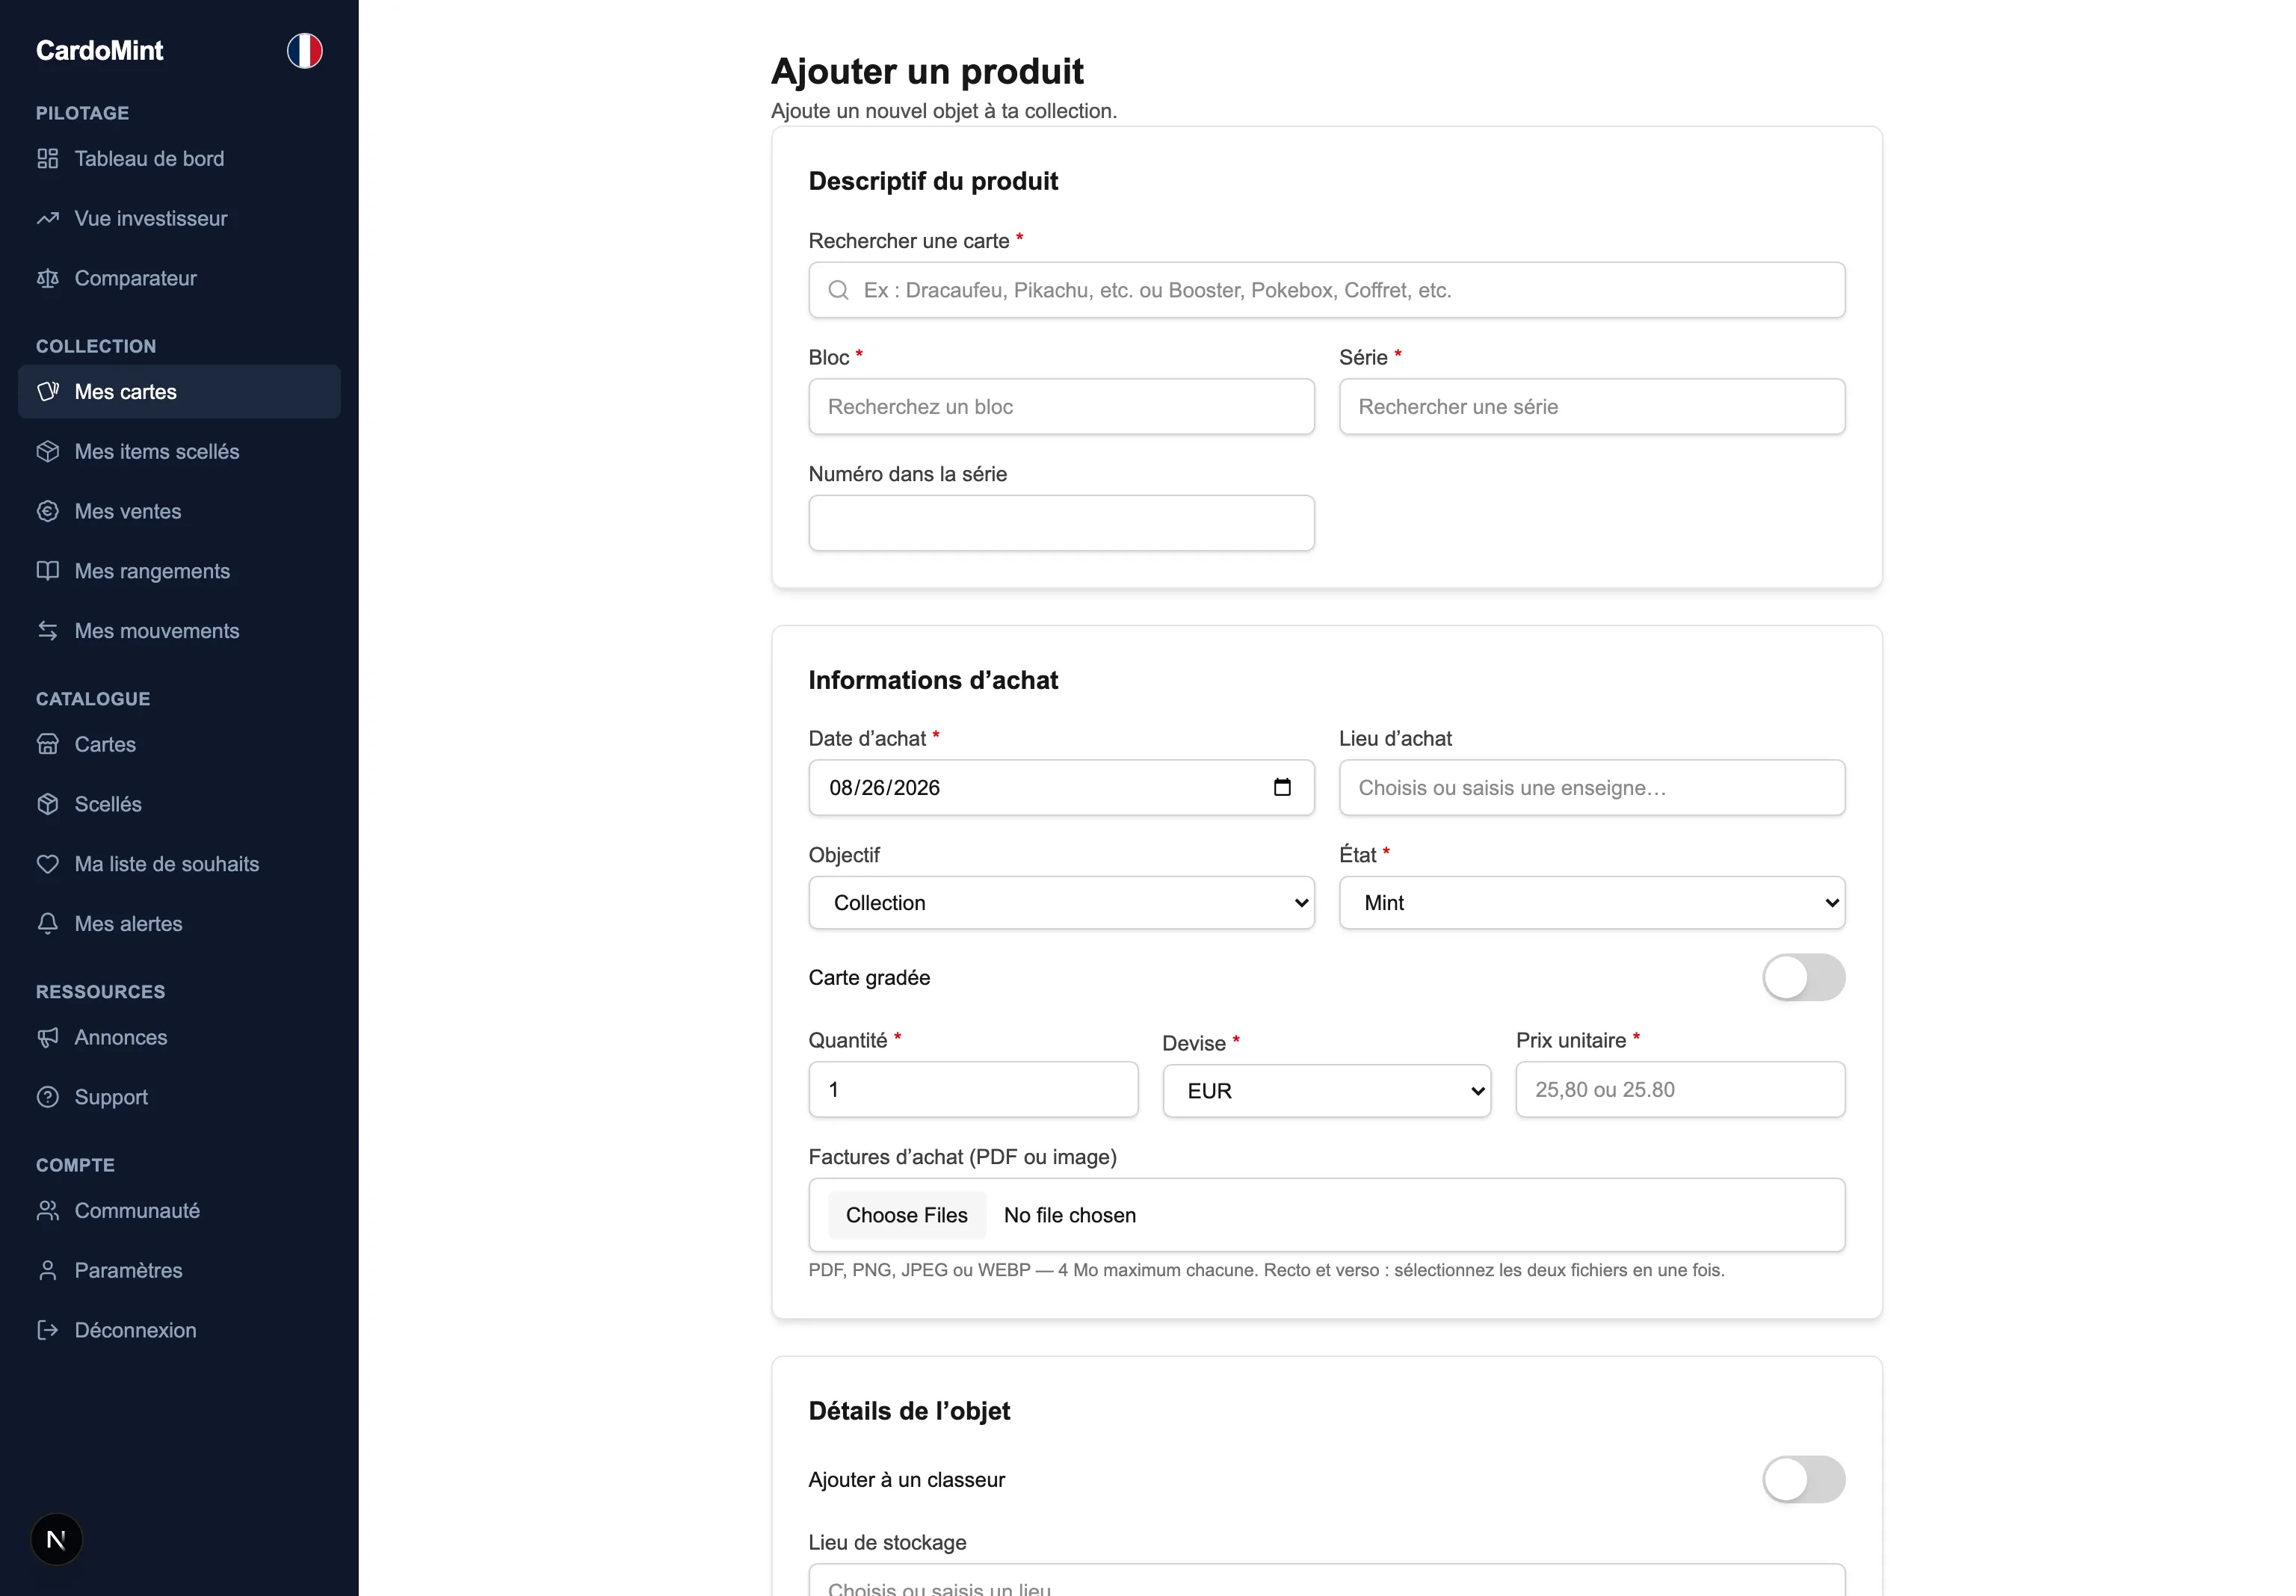Click the Comparateur scales icon

click(48, 279)
